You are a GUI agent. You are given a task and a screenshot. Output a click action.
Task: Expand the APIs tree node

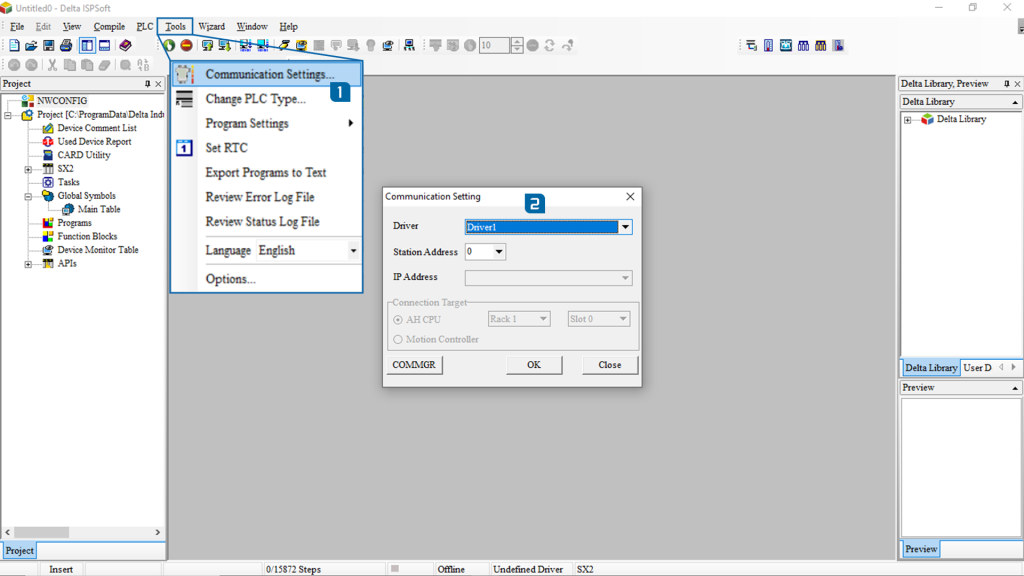click(28, 264)
